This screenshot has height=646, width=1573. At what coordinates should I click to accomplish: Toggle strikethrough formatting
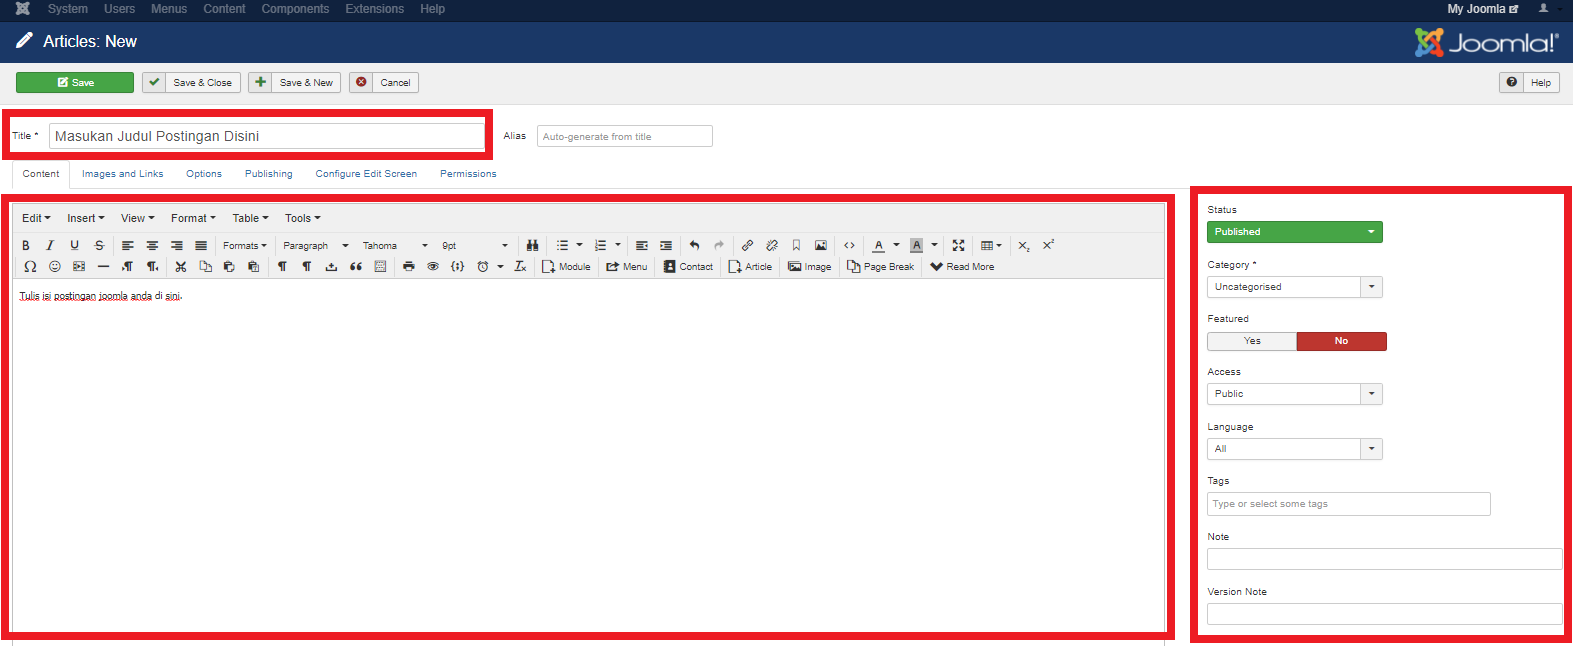pos(99,245)
